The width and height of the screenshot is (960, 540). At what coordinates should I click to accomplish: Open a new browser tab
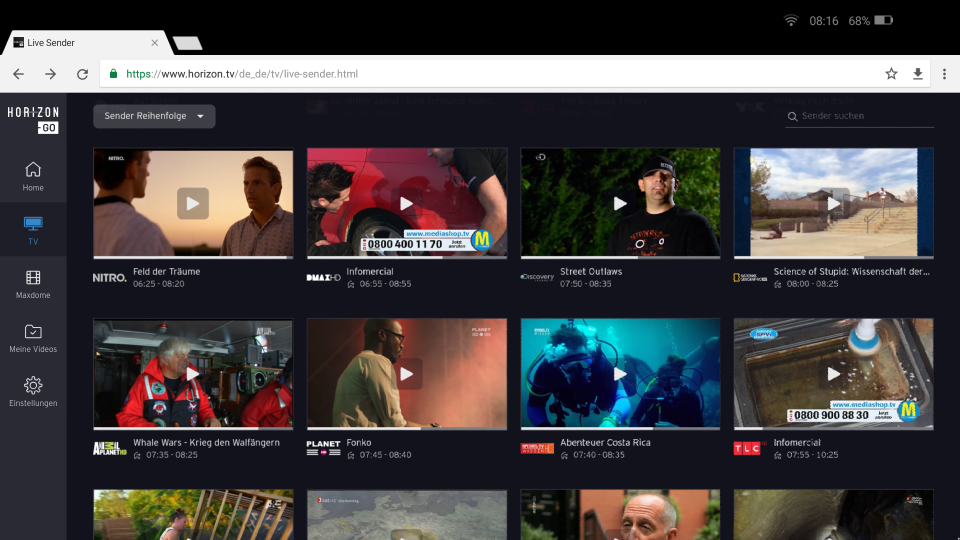(187, 43)
